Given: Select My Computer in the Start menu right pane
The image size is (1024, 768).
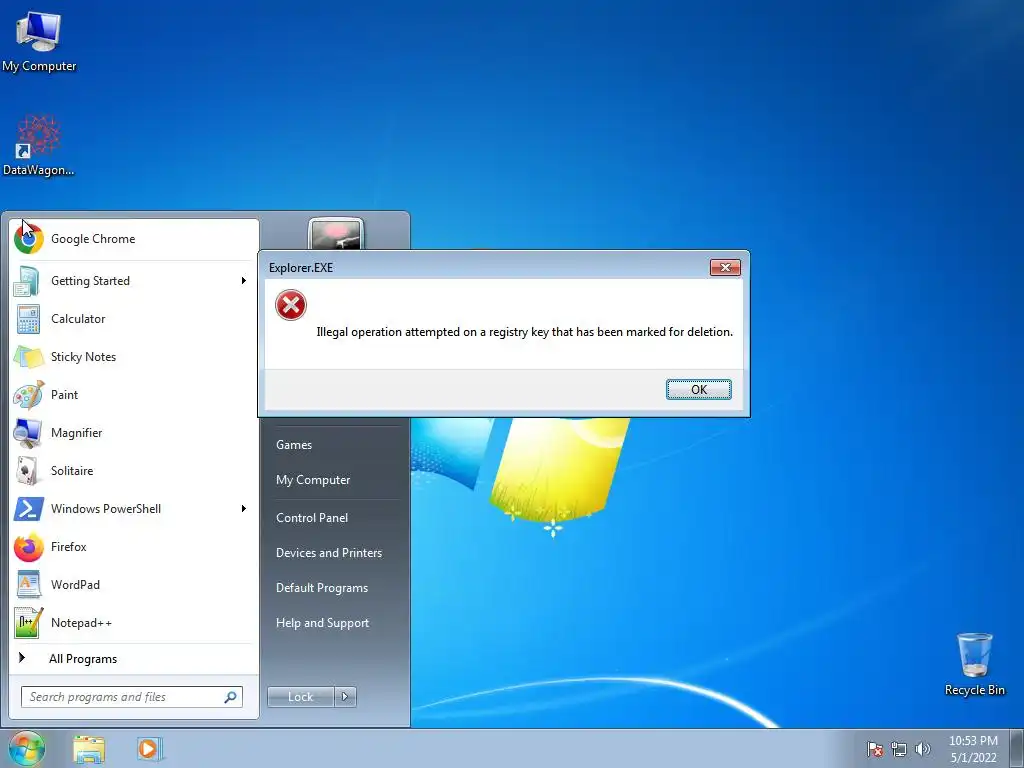Looking at the screenshot, I should [x=313, y=480].
